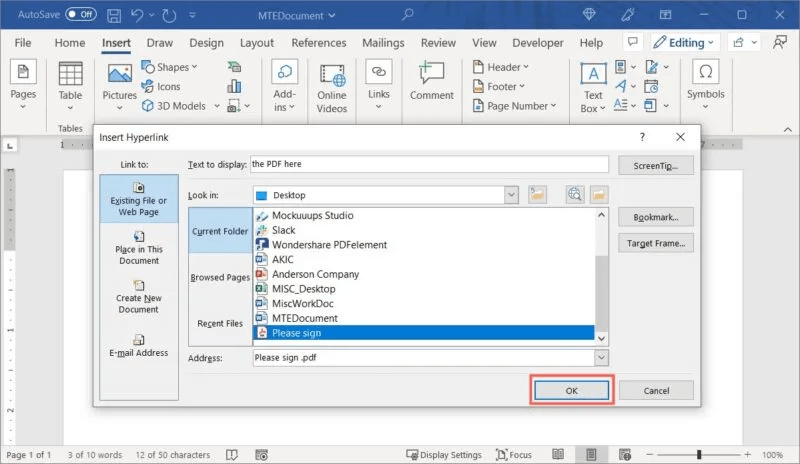
Task: Open the Look in Desktop dropdown
Action: (511, 195)
